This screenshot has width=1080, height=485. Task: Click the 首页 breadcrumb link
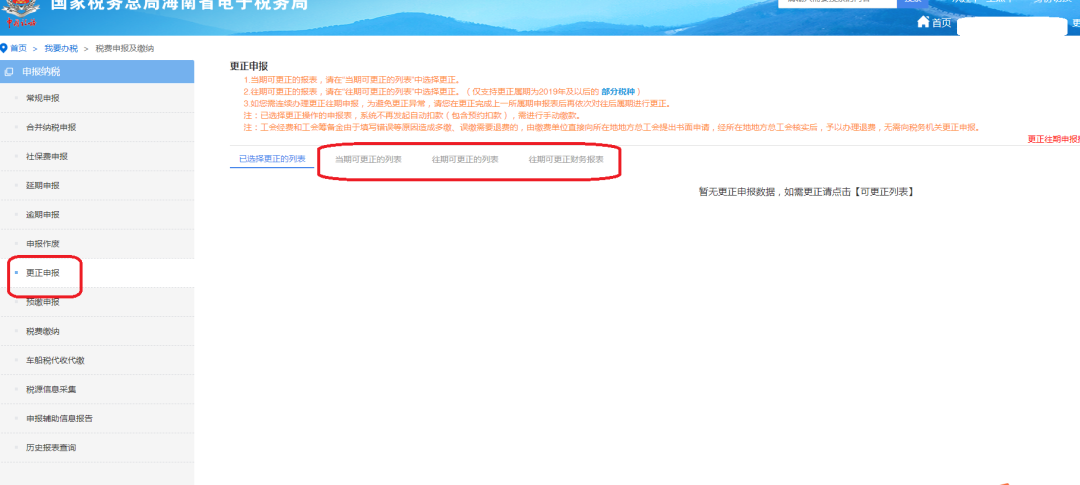pos(19,48)
